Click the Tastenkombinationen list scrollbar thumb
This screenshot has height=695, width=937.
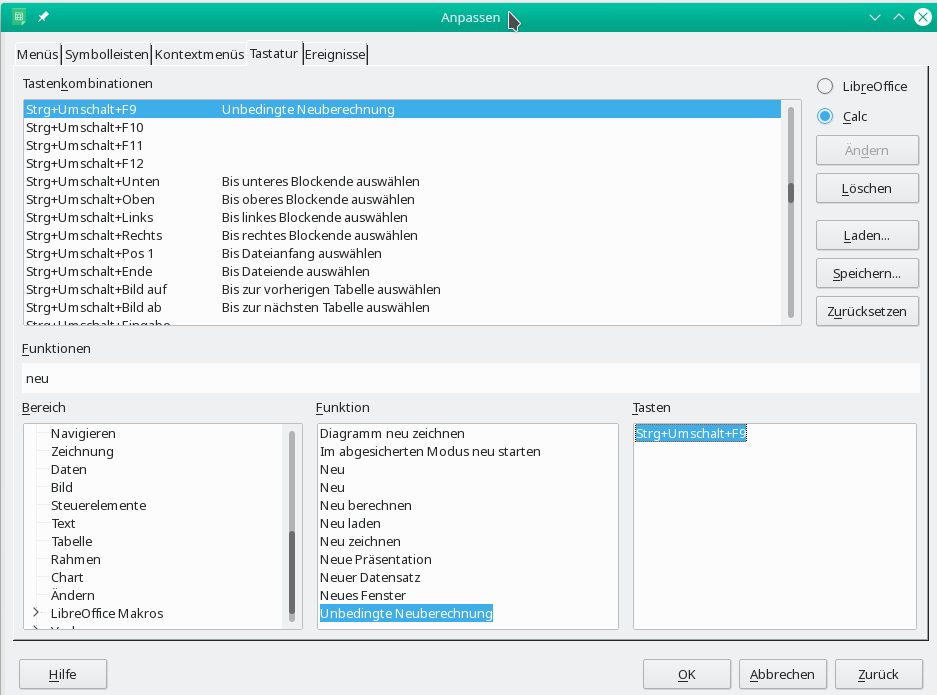click(x=791, y=192)
